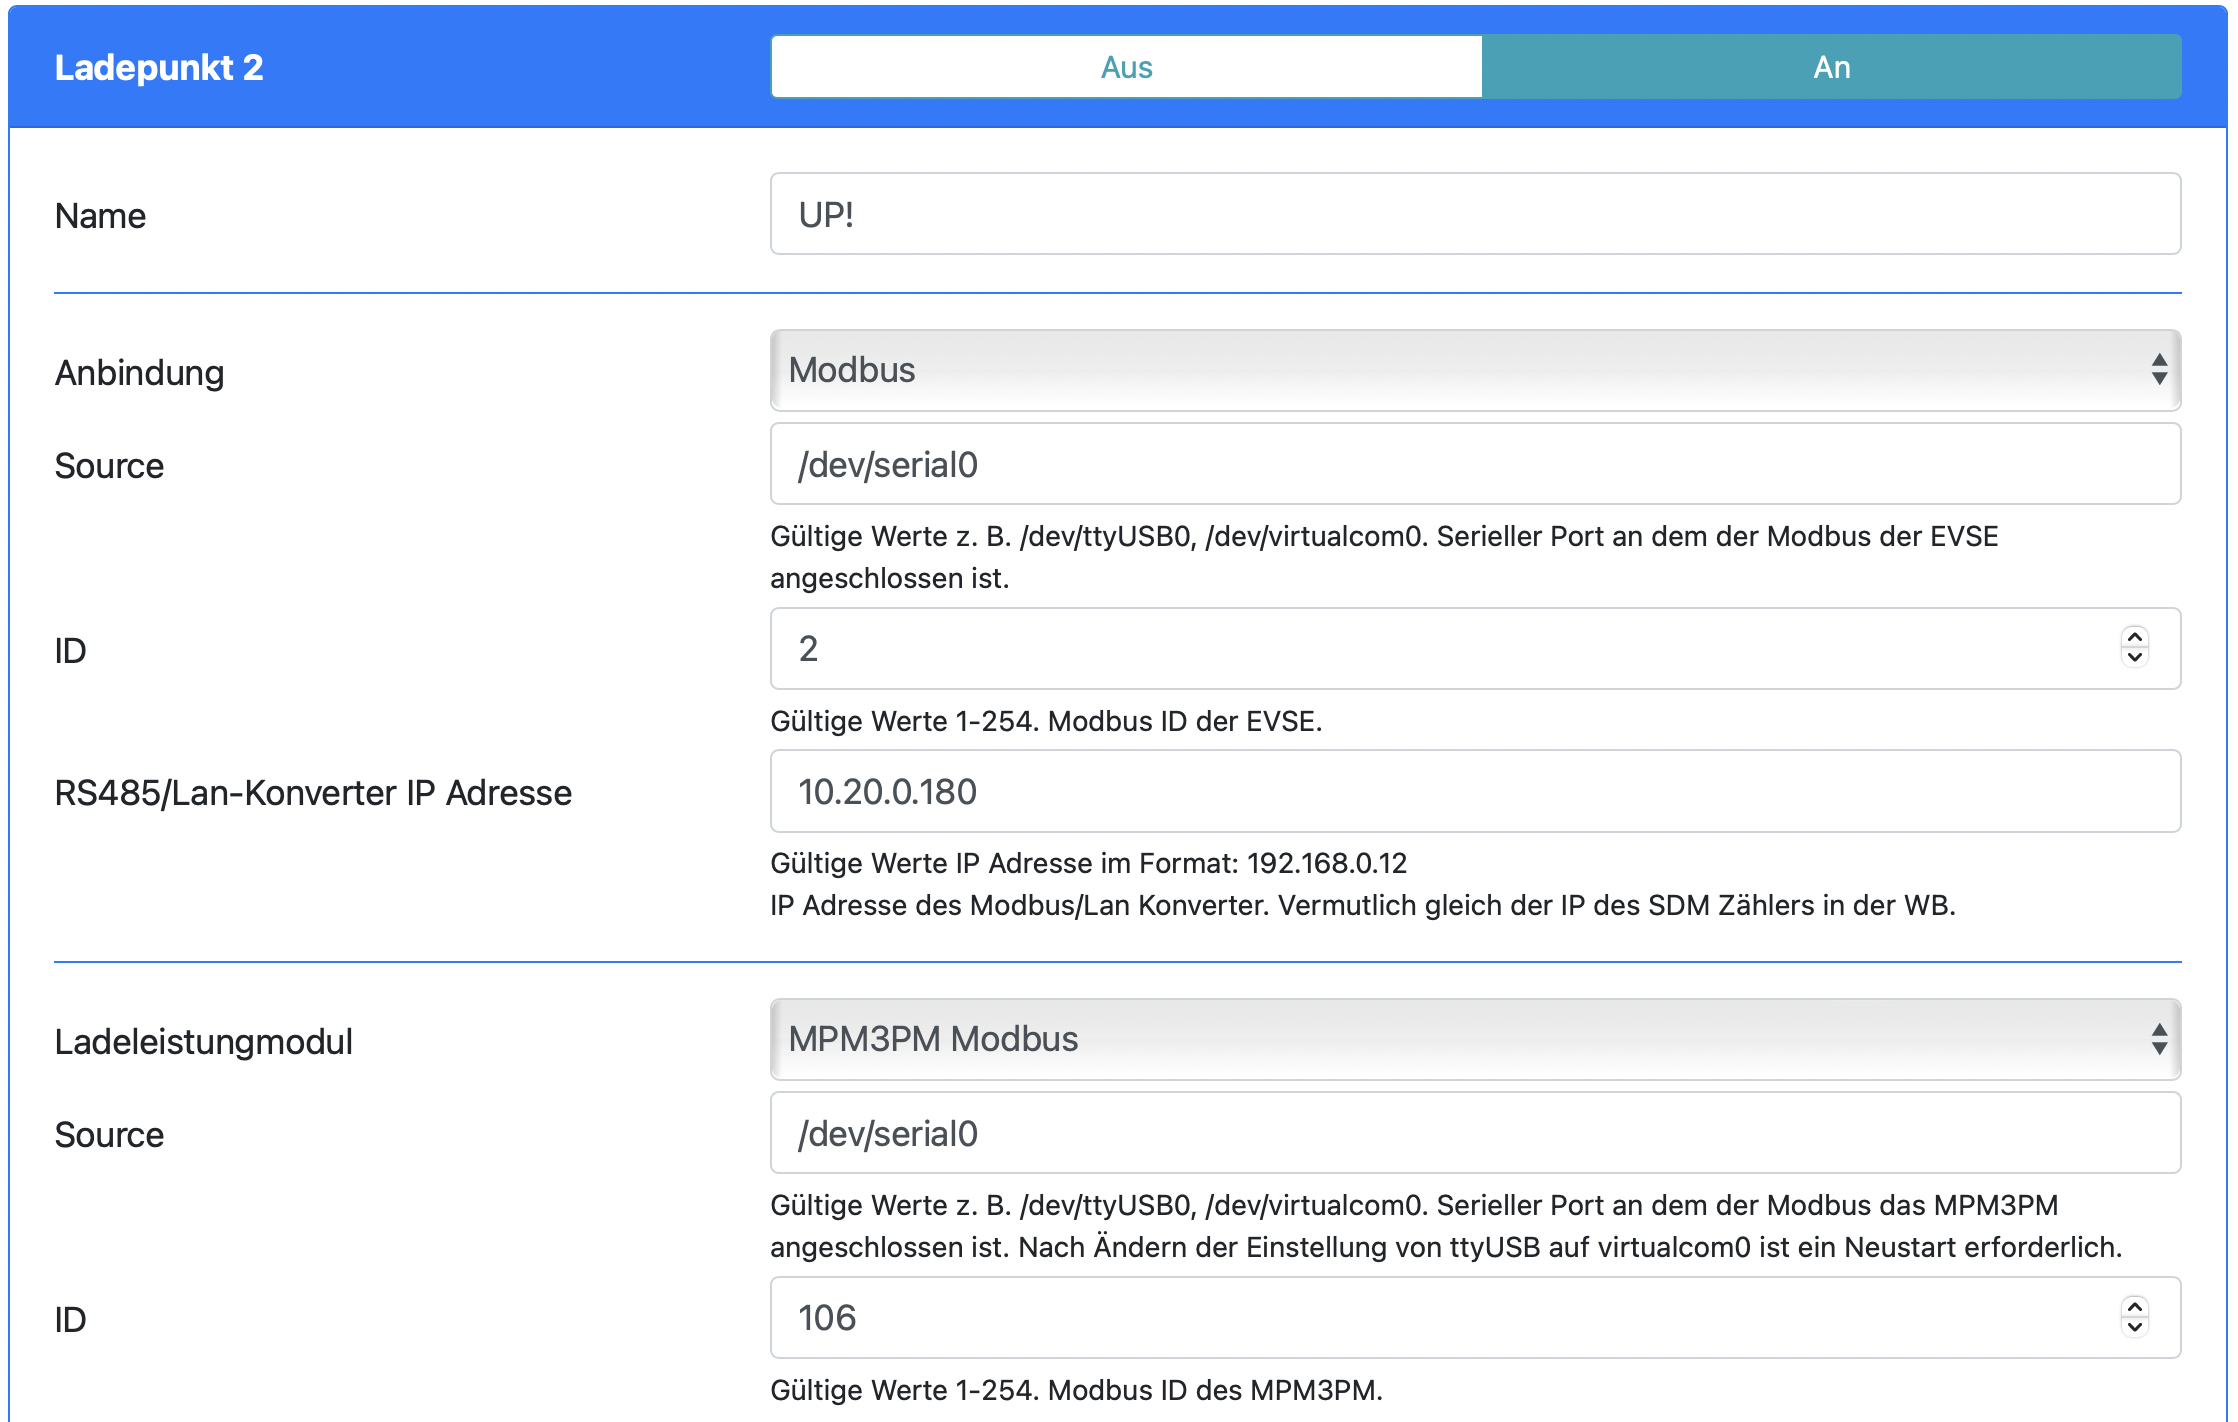Decrease EVSE Modbus ID with the down arrow
2238x1422 pixels.
(2135, 659)
